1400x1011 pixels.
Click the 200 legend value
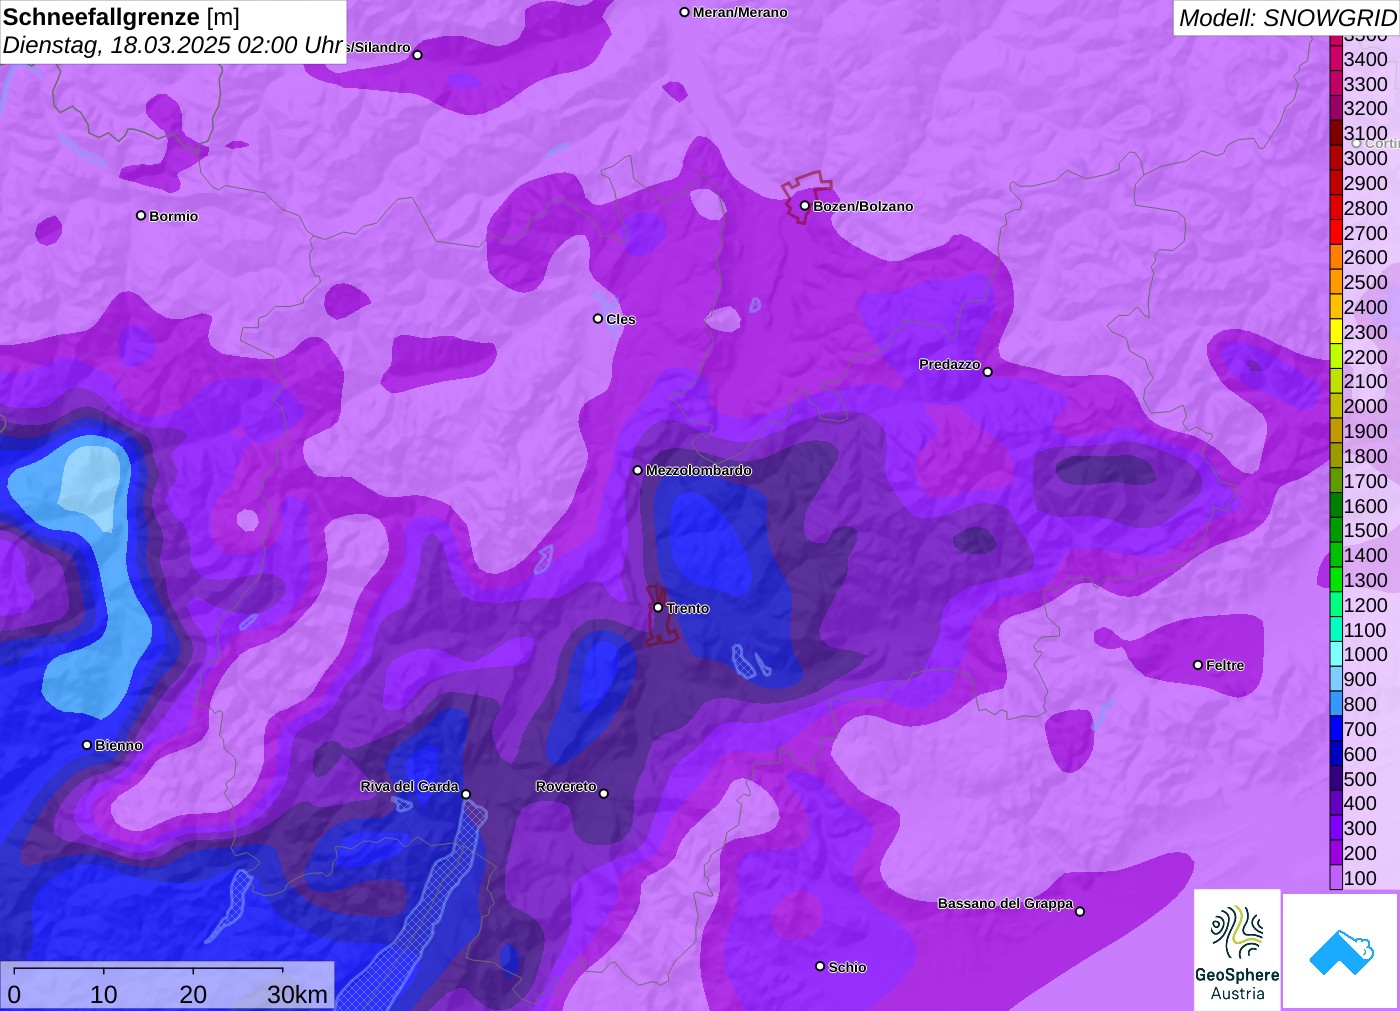[1360, 853]
